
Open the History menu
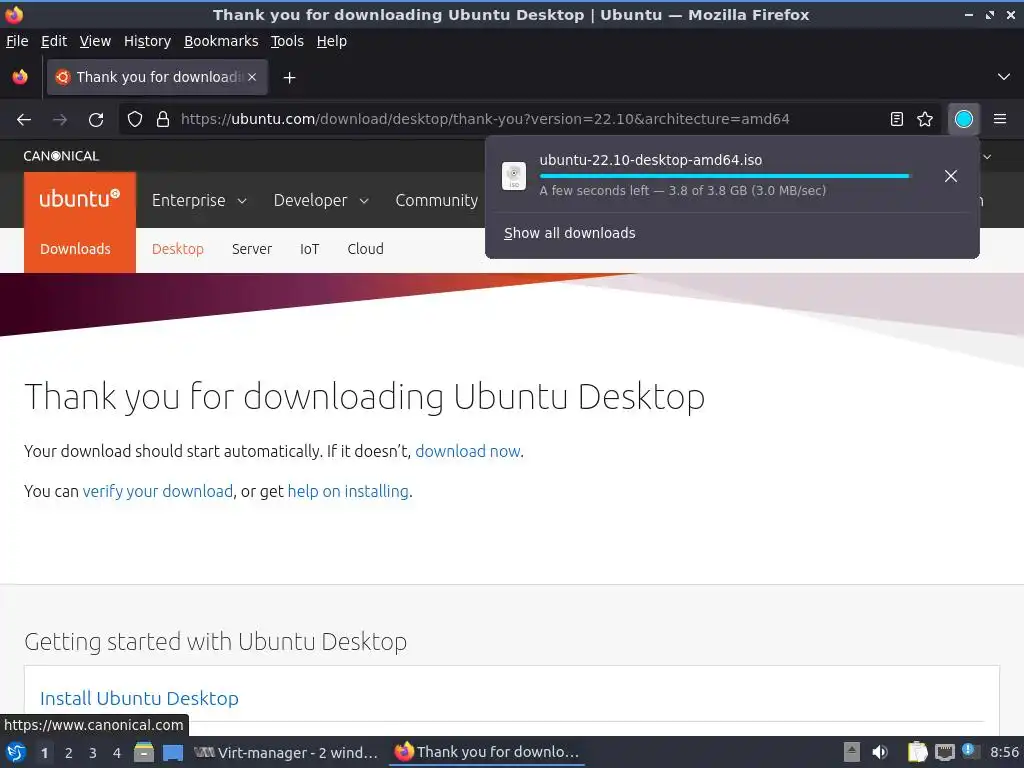pyautogui.click(x=147, y=41)
